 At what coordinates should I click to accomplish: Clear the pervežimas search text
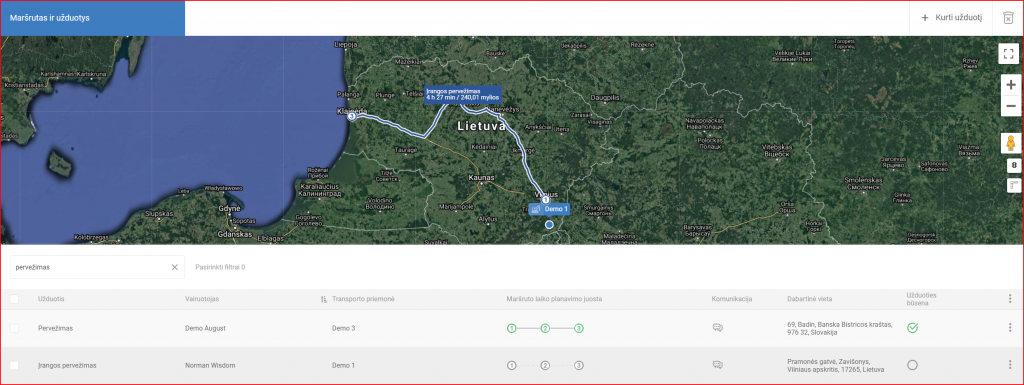pyautogui.click(x=174, y=267)
